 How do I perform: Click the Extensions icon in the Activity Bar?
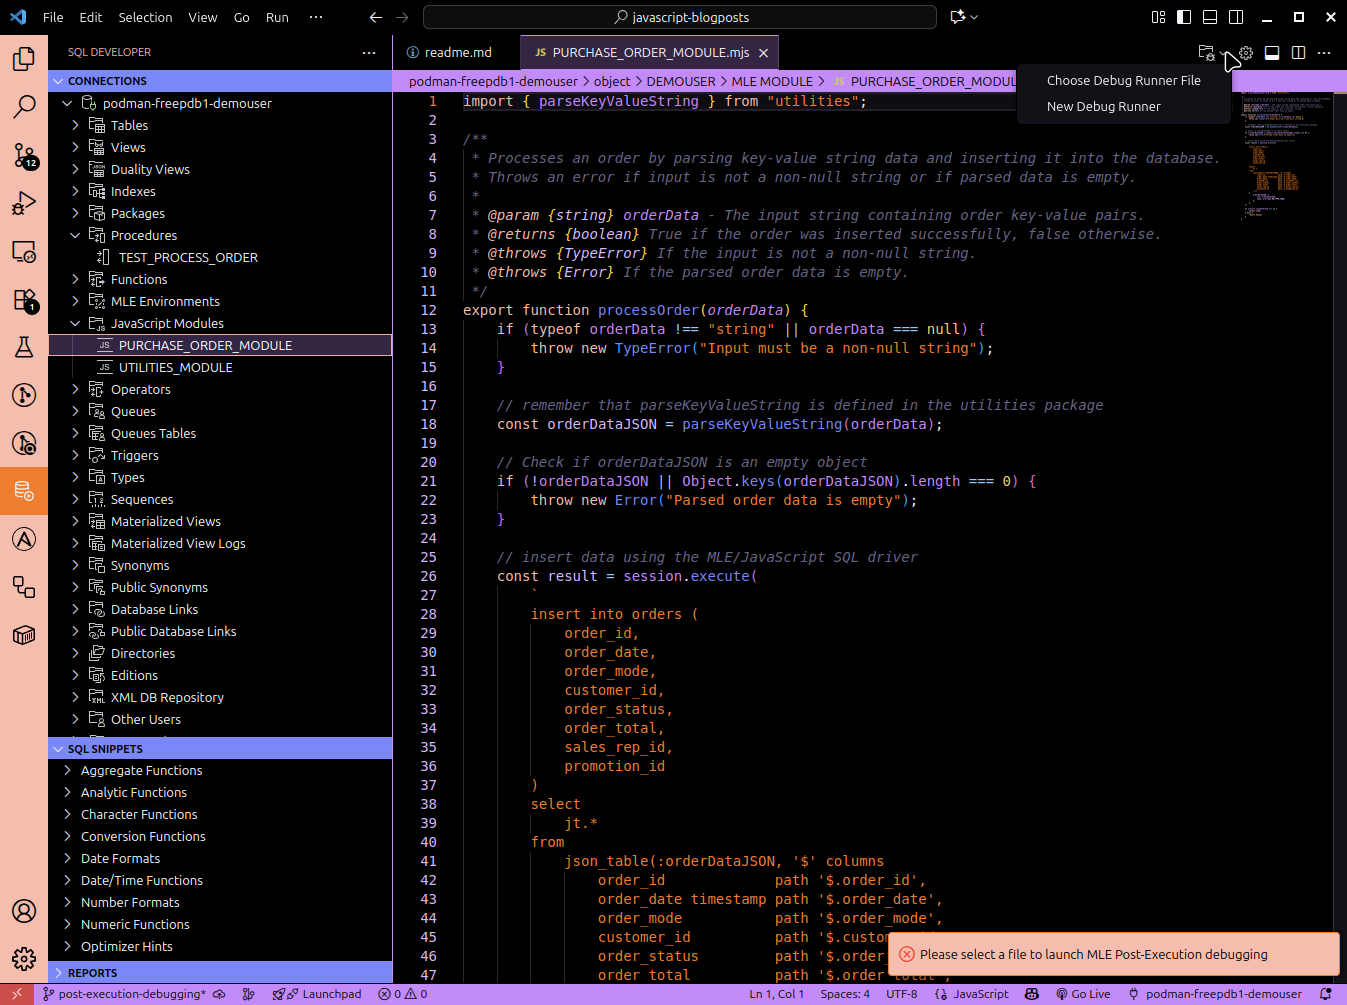point(24,300)
